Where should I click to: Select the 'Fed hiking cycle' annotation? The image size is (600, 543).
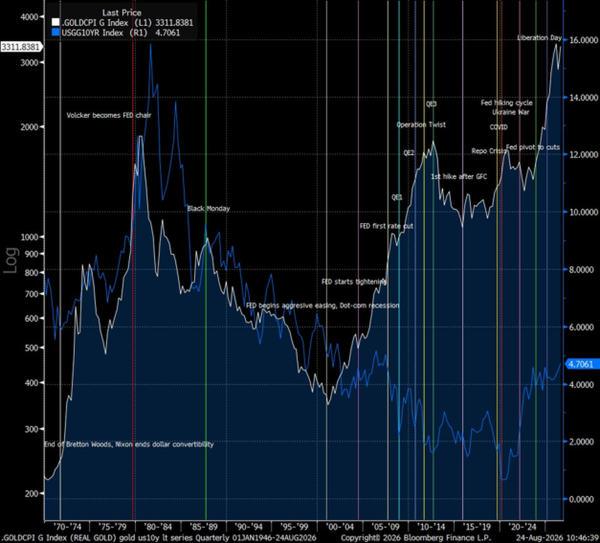pyautogui.click(x=507, y=103)
